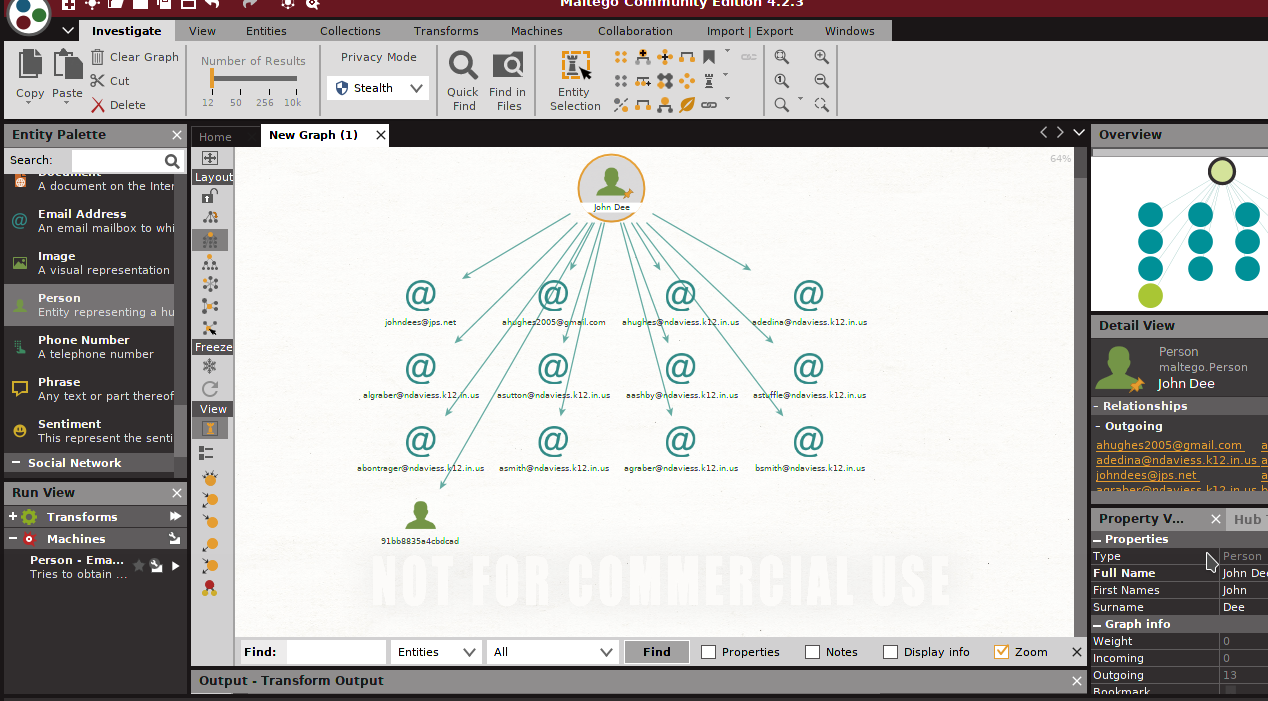
Task: Open johndees@jps.net outgoing link
Action: pyautogui.click(x=1146, y=475)
